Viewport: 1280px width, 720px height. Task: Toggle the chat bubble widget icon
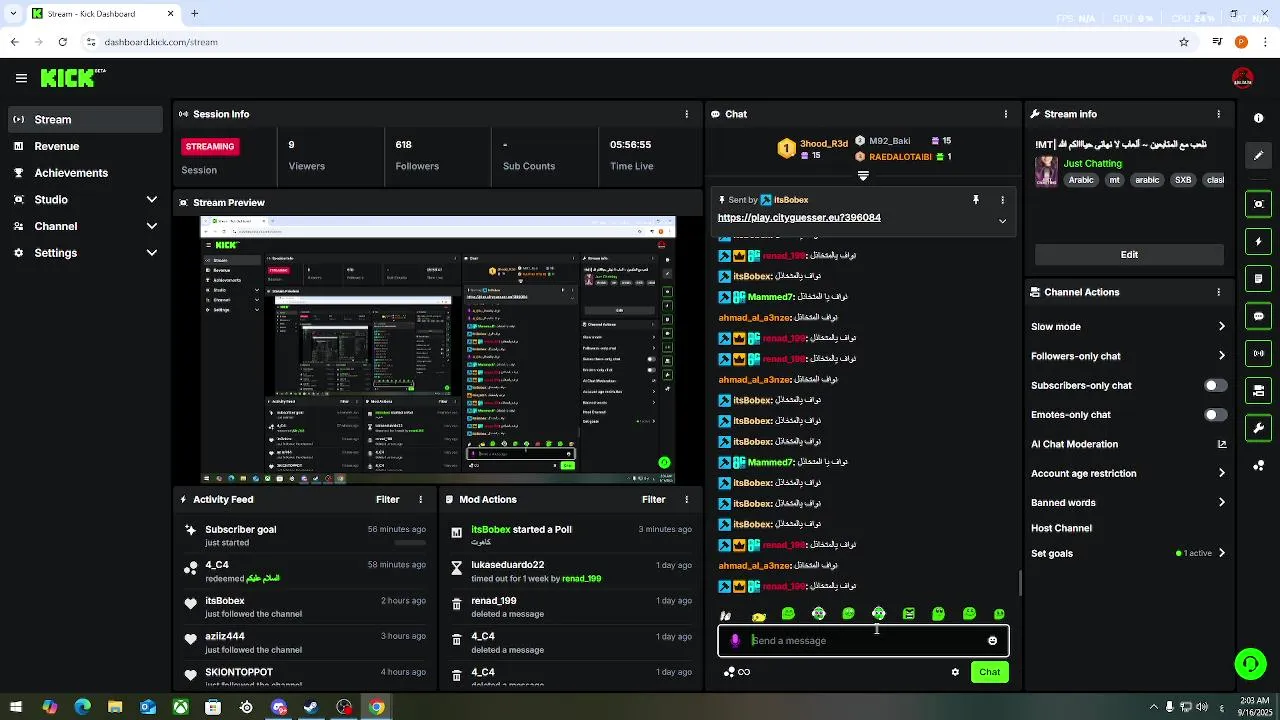click(1258, 316)
